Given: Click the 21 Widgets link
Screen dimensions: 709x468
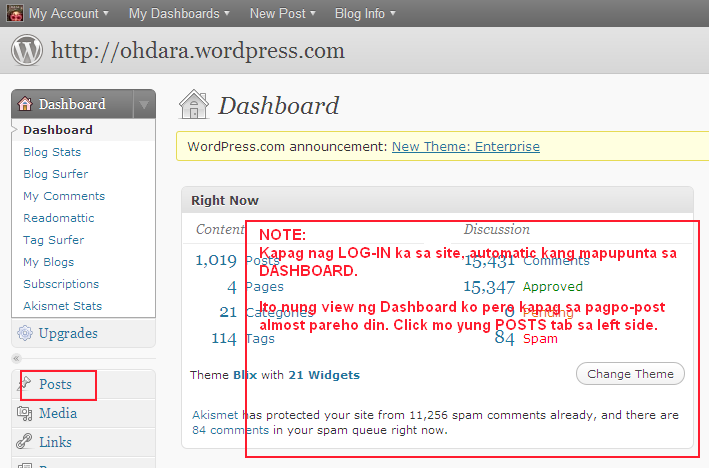Looking at the screenshot, I should [324, 375].
